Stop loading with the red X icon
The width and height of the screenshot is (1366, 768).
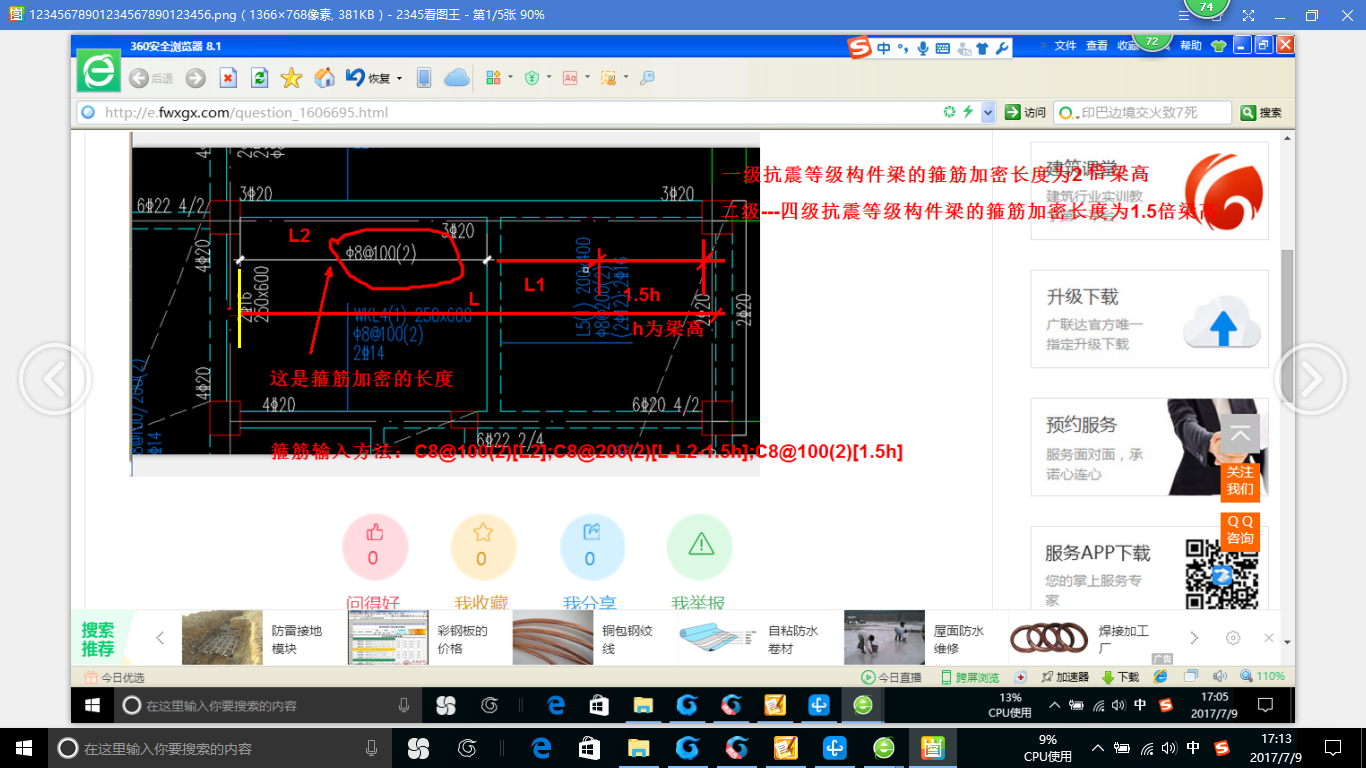pyautogui.click(x=228, y=78)
